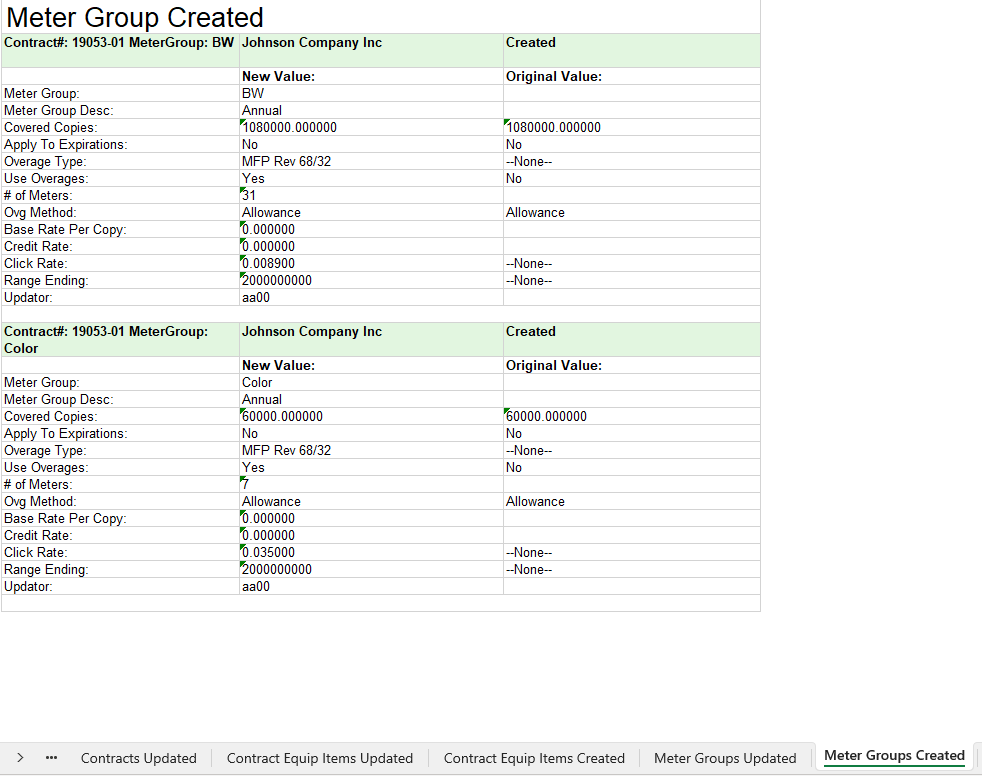Click Color Meter Group Desc Annual cell

click(371, 400)
